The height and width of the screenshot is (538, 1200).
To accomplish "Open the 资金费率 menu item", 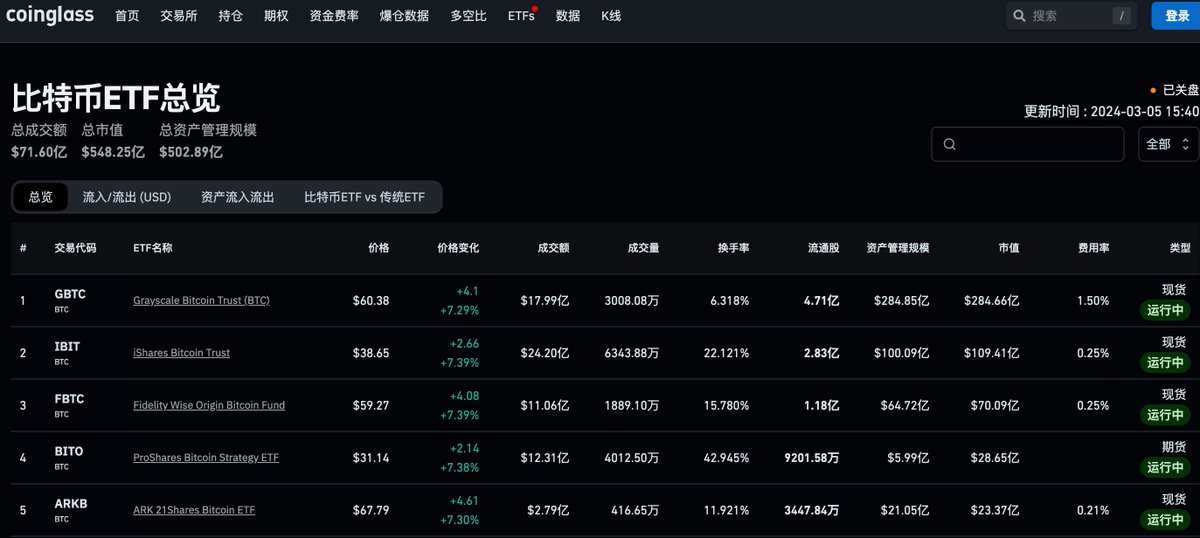I will point(334,16).
